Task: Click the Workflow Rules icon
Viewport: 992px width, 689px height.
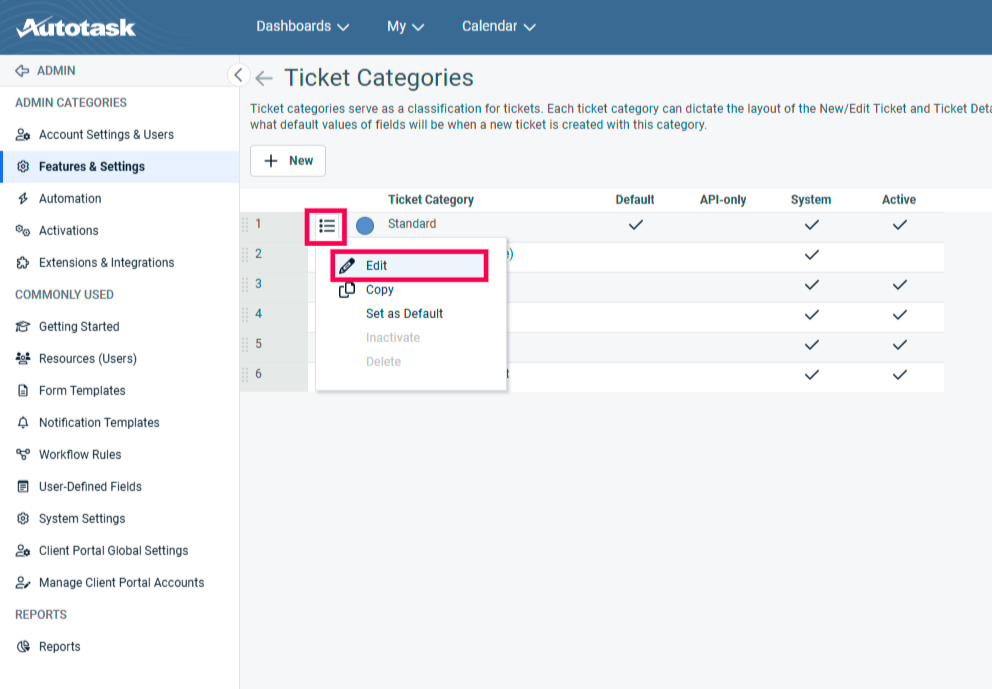Action: 23,455
